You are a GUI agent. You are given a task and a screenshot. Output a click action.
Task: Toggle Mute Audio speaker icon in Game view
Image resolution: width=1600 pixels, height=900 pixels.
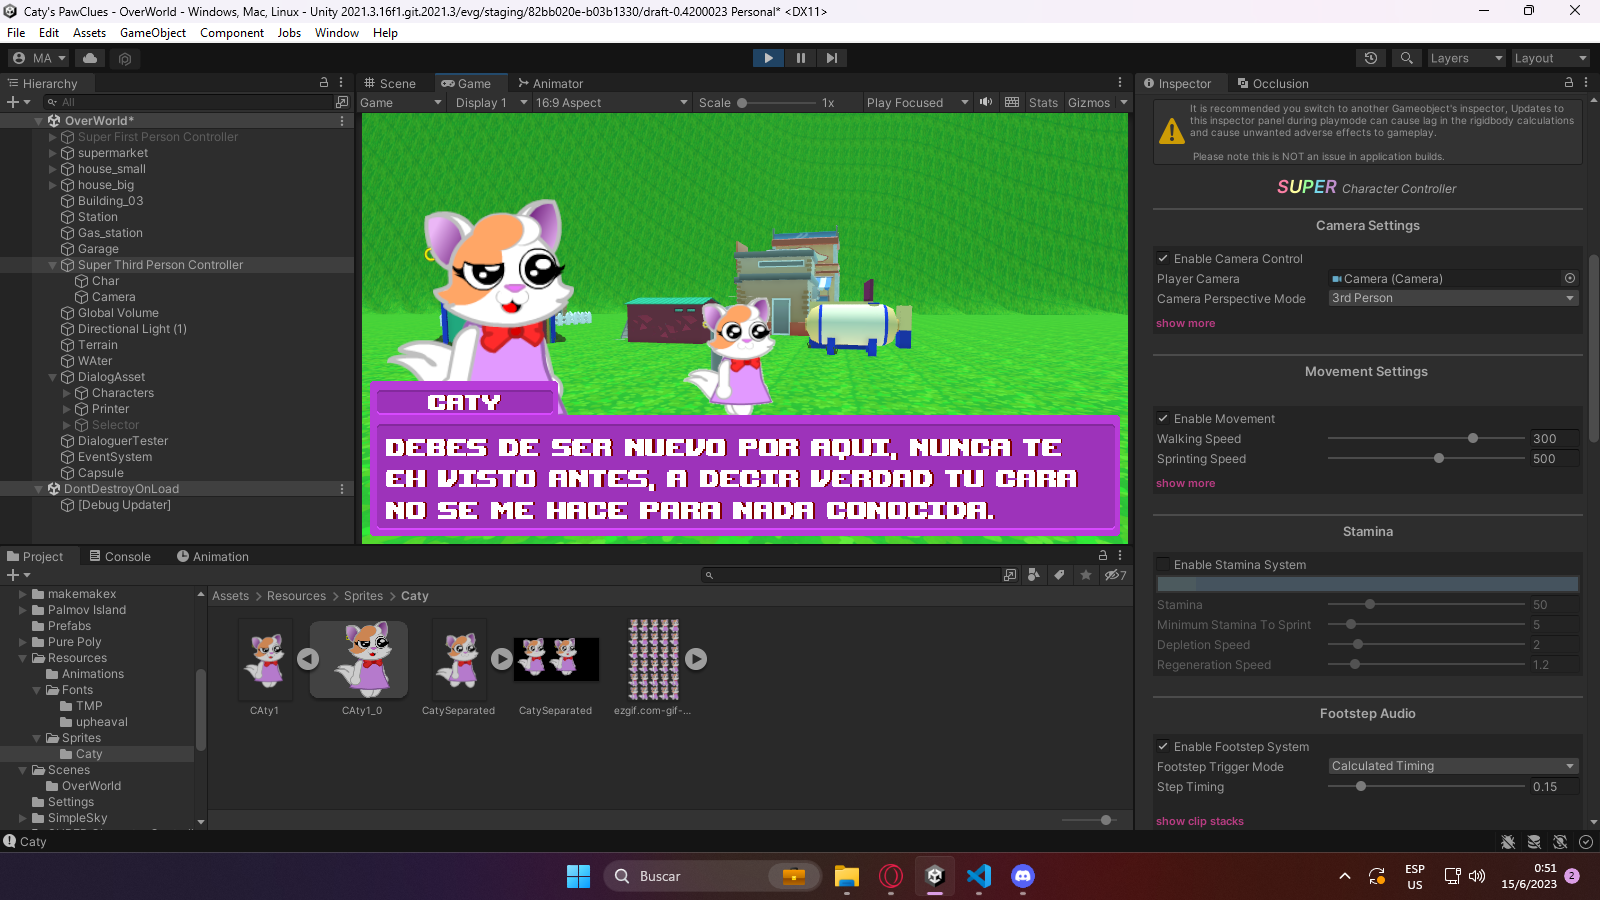point(986,102)
